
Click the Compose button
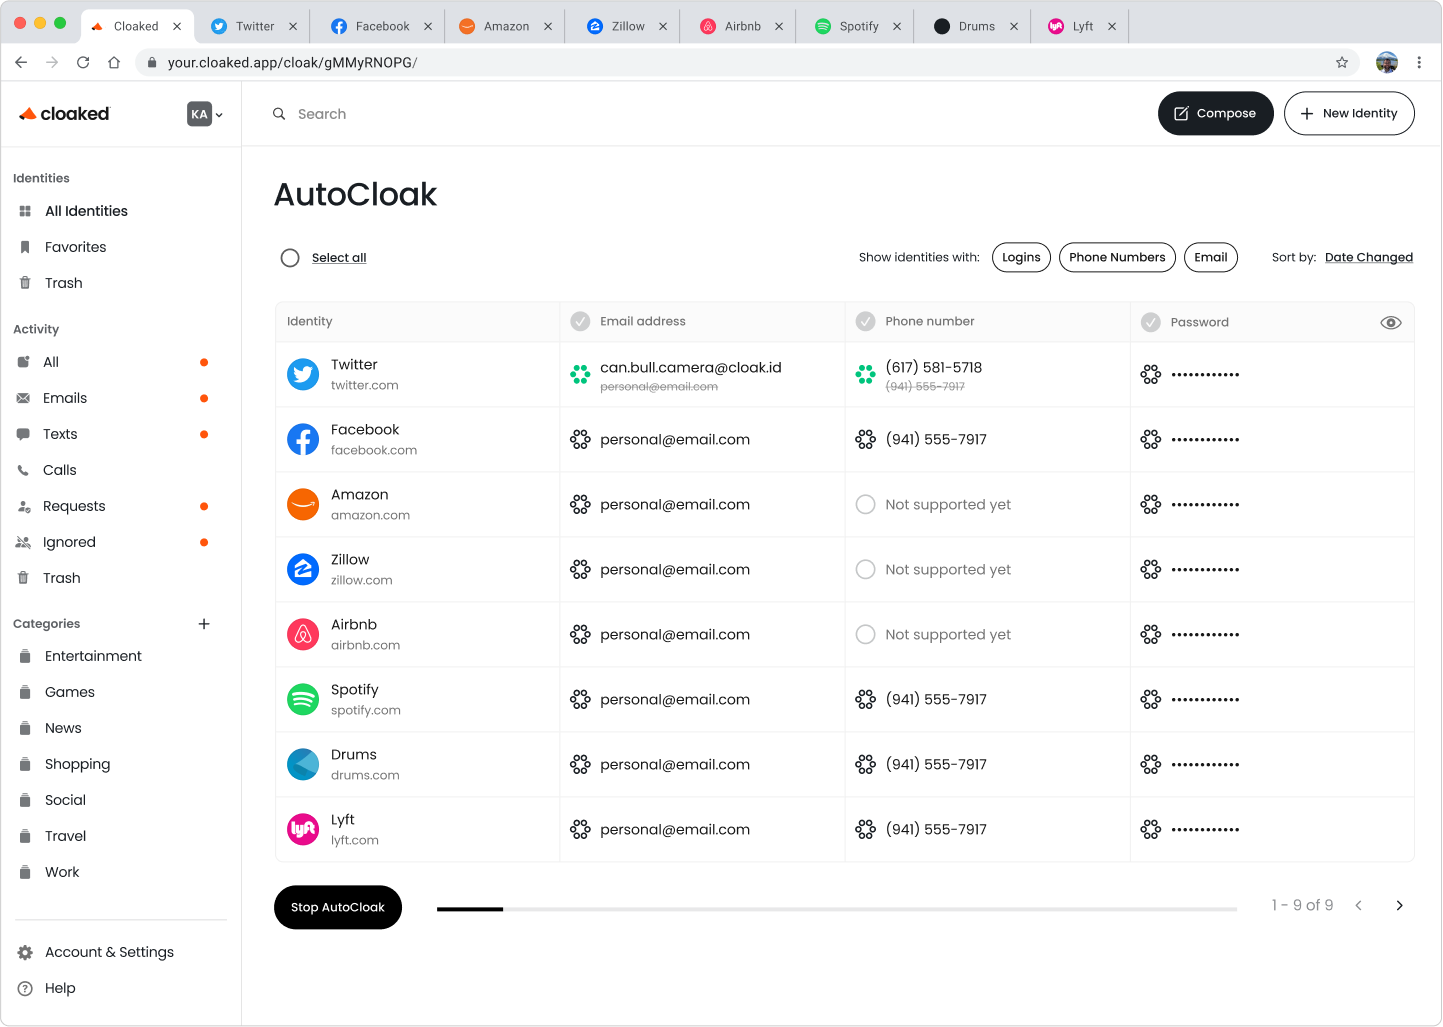tap(1215, 113)
